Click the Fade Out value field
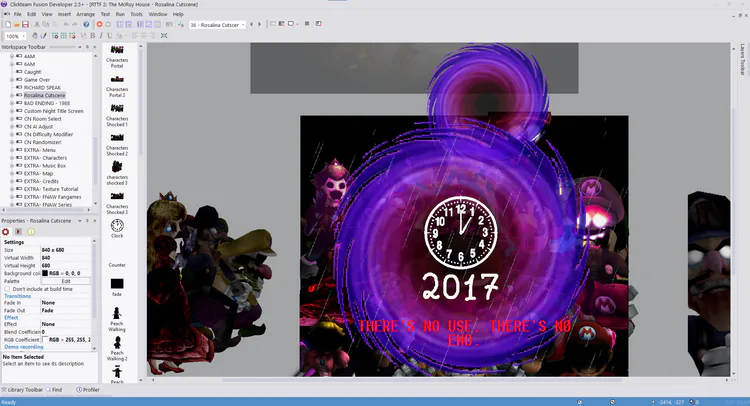Viewport: 750px width, 406px height. (x=66, y=310)
